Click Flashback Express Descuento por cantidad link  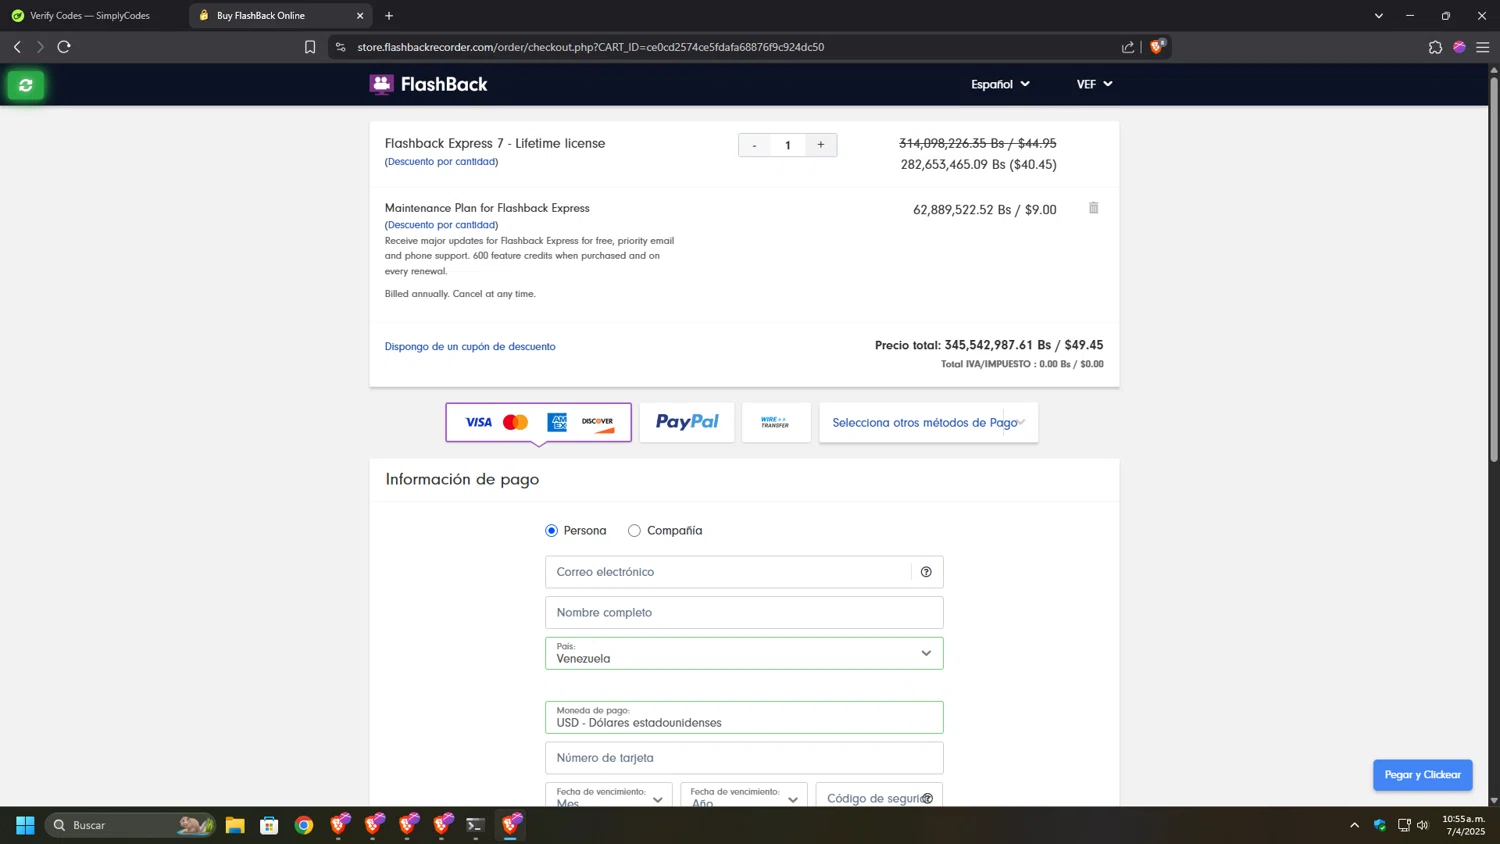click(441, 161)
